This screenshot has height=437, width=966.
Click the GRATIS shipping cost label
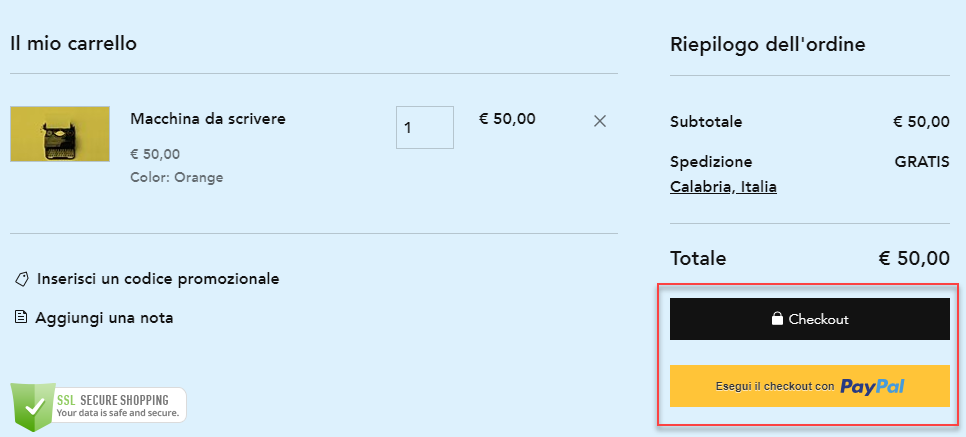click(x=922, y=162)
